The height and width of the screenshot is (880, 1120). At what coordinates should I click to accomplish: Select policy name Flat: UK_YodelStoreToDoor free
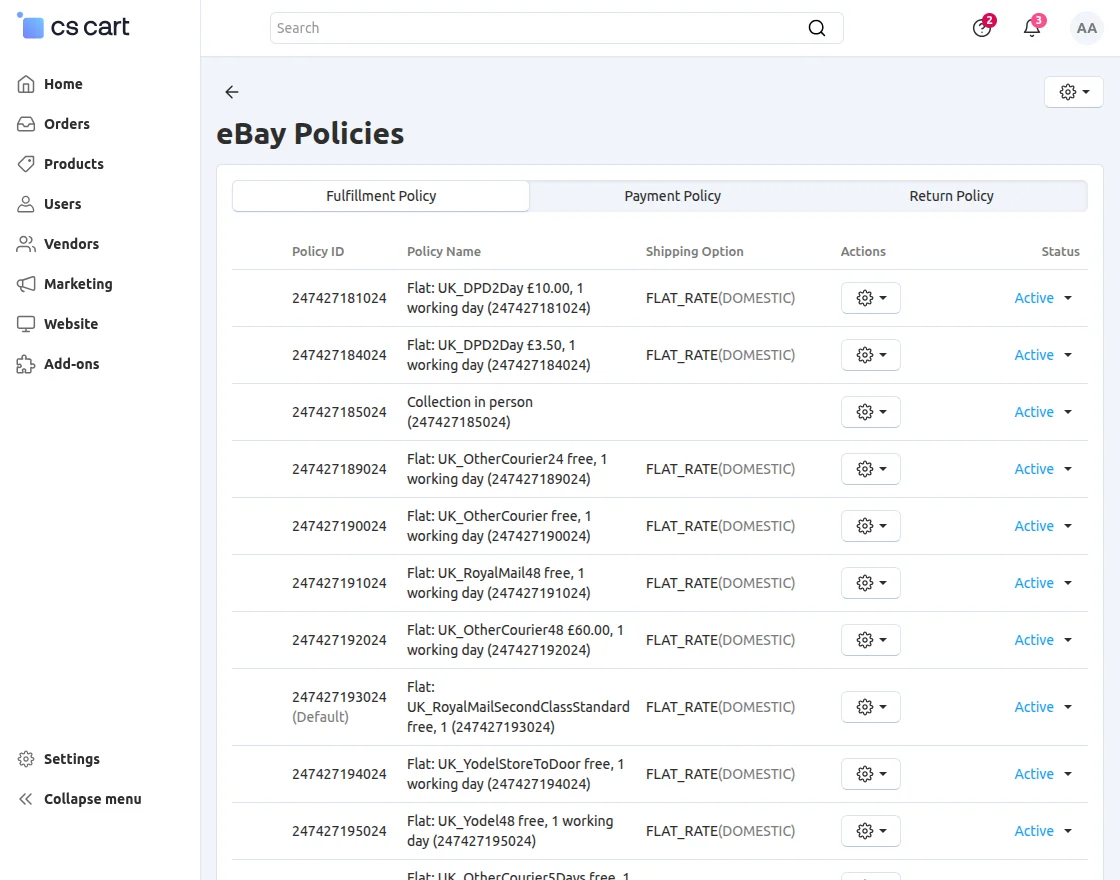[515, 774]
